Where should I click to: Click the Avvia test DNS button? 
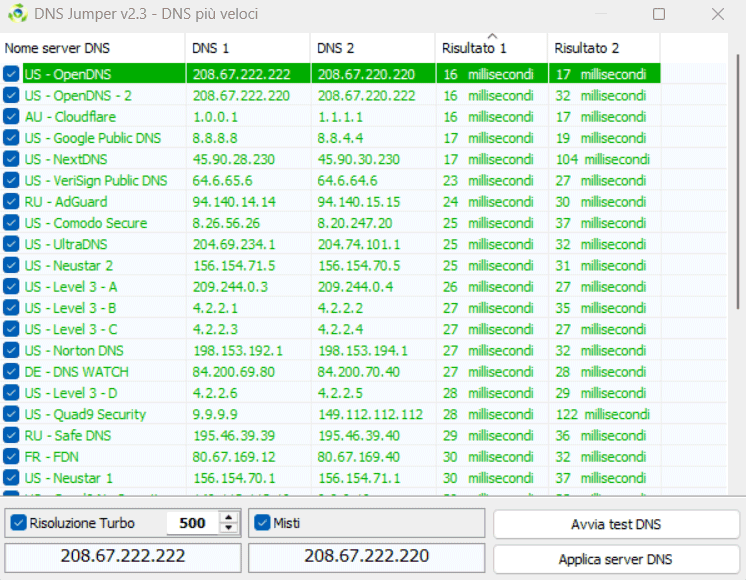616,524
